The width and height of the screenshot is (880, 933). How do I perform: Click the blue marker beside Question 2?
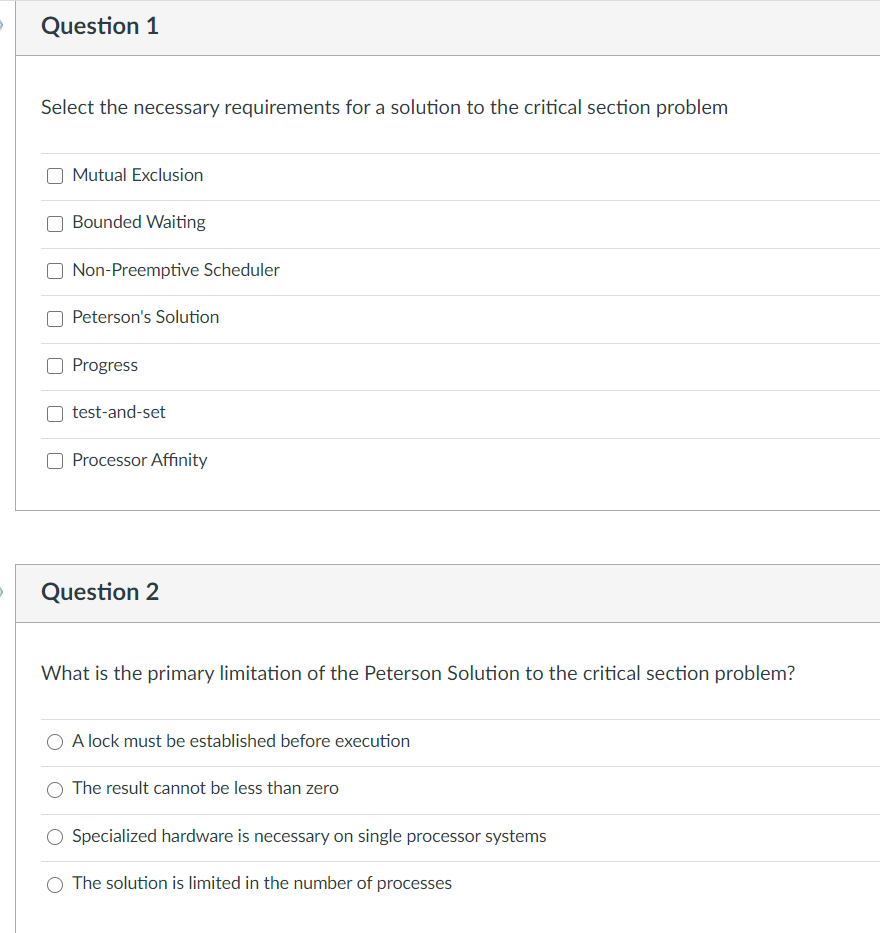3,592
